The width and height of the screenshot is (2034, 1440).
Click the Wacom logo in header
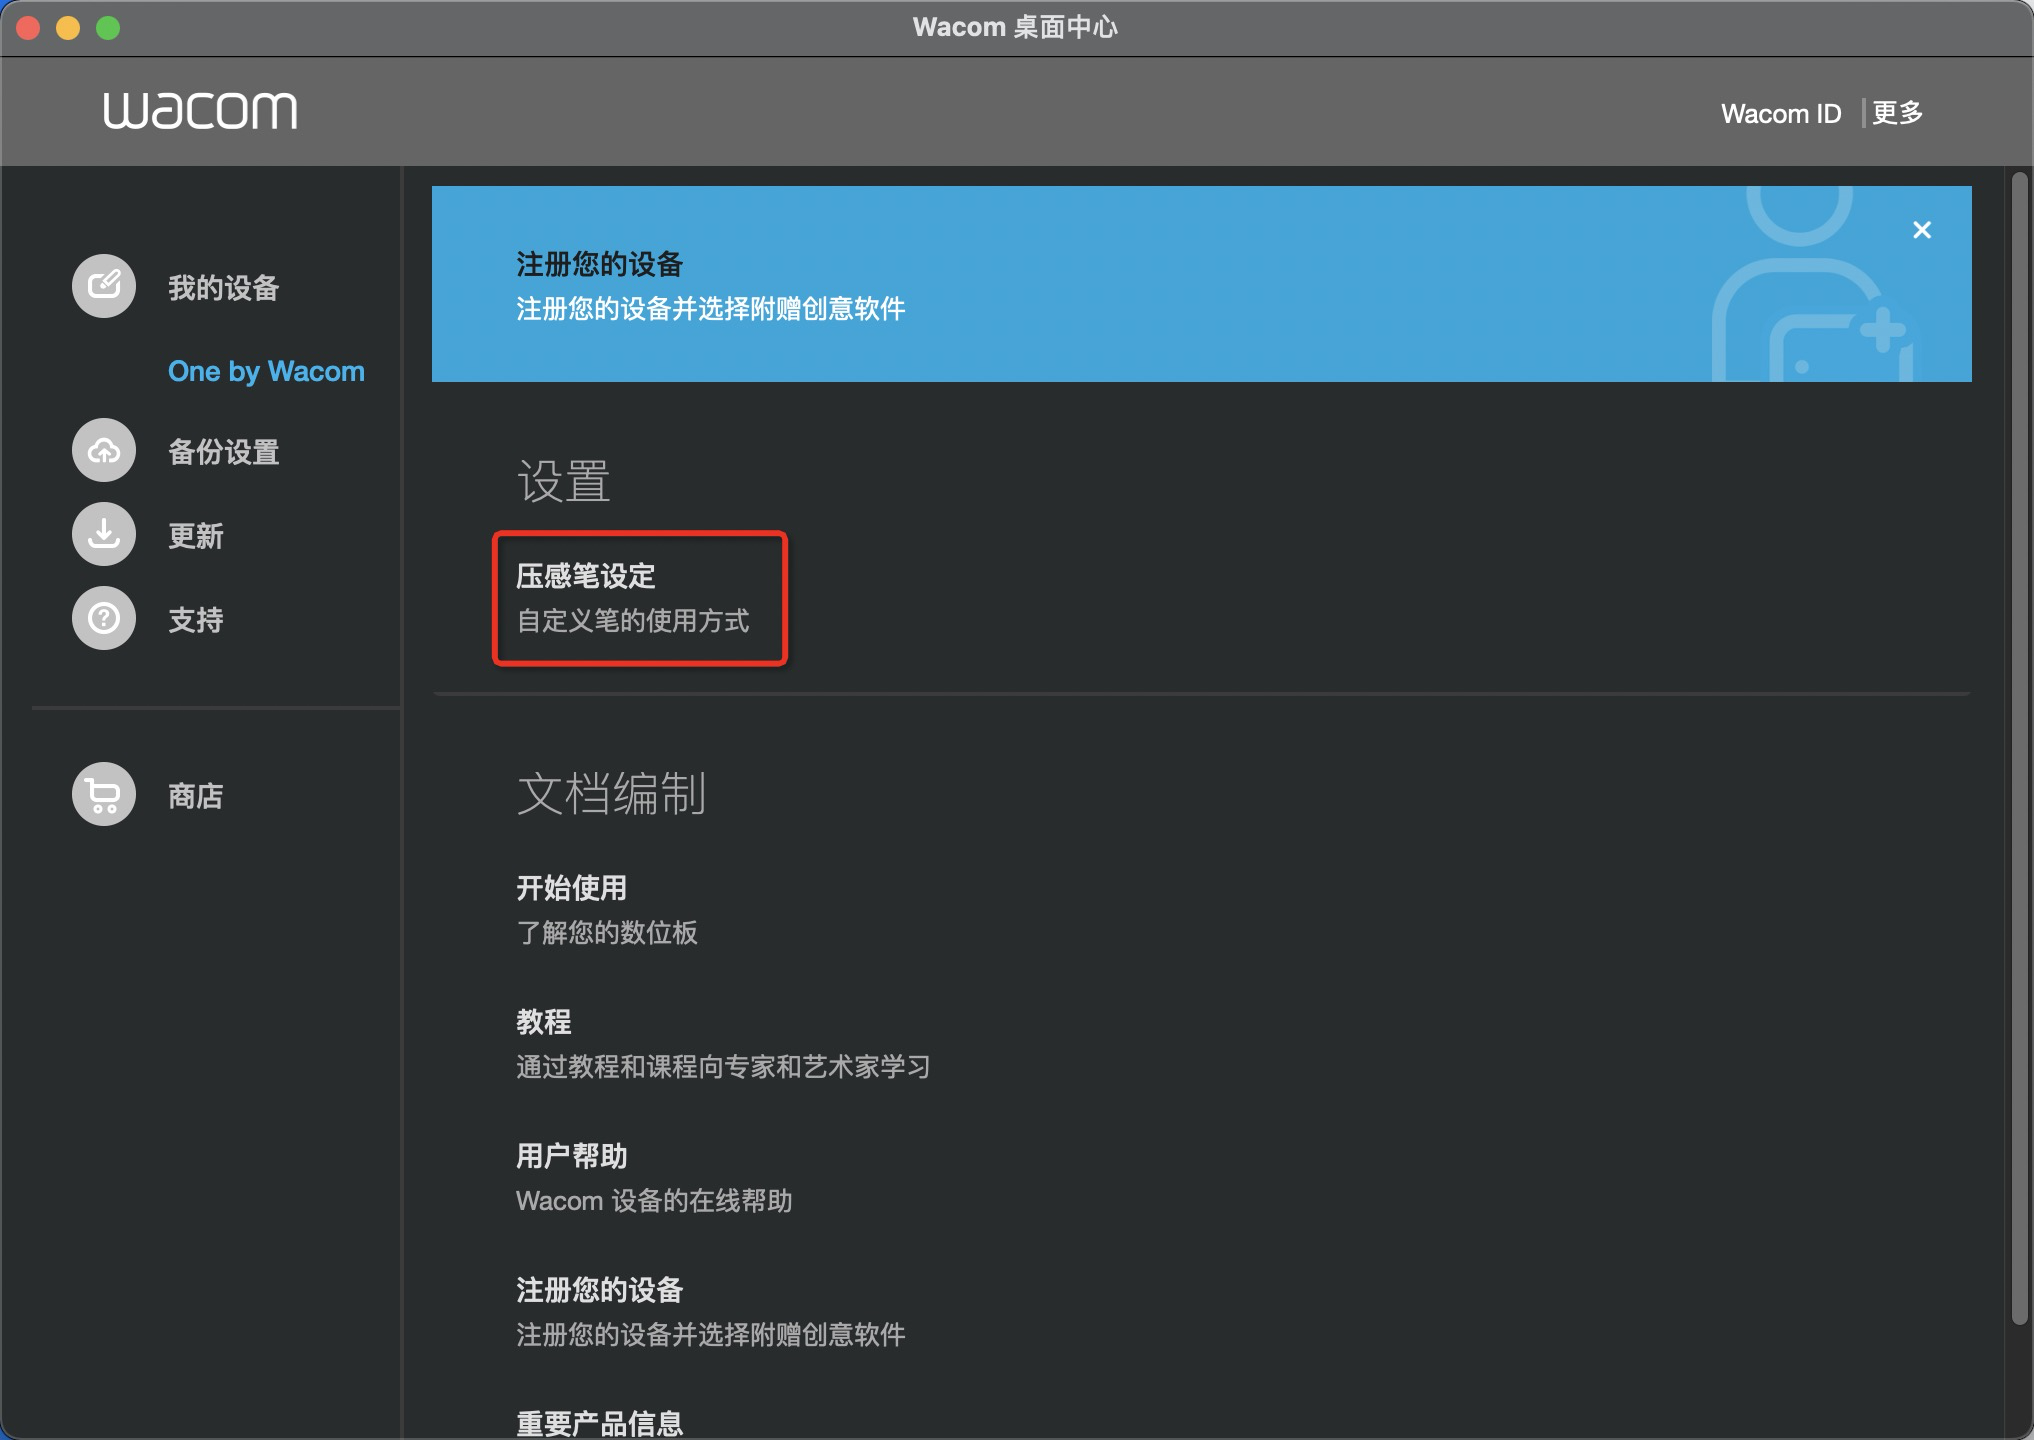pos(200,111)
